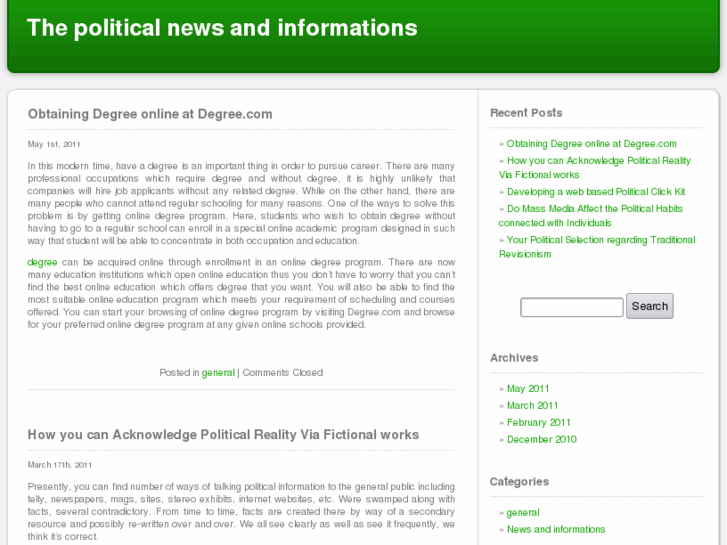The height and width of the screenshot is (545, 727).
Task: Click the 'May 1st, 2011' post date
Action: [x=54, y=144]
